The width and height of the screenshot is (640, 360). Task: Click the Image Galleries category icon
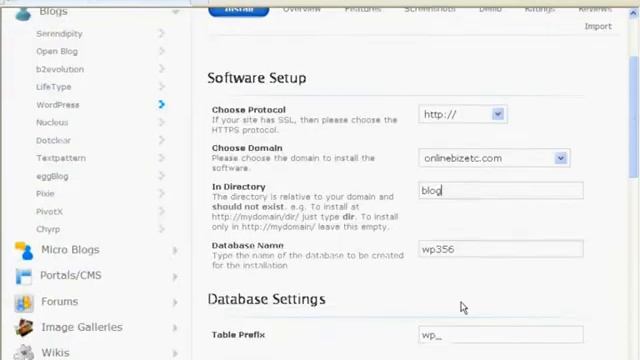click(x=24, y=328)
